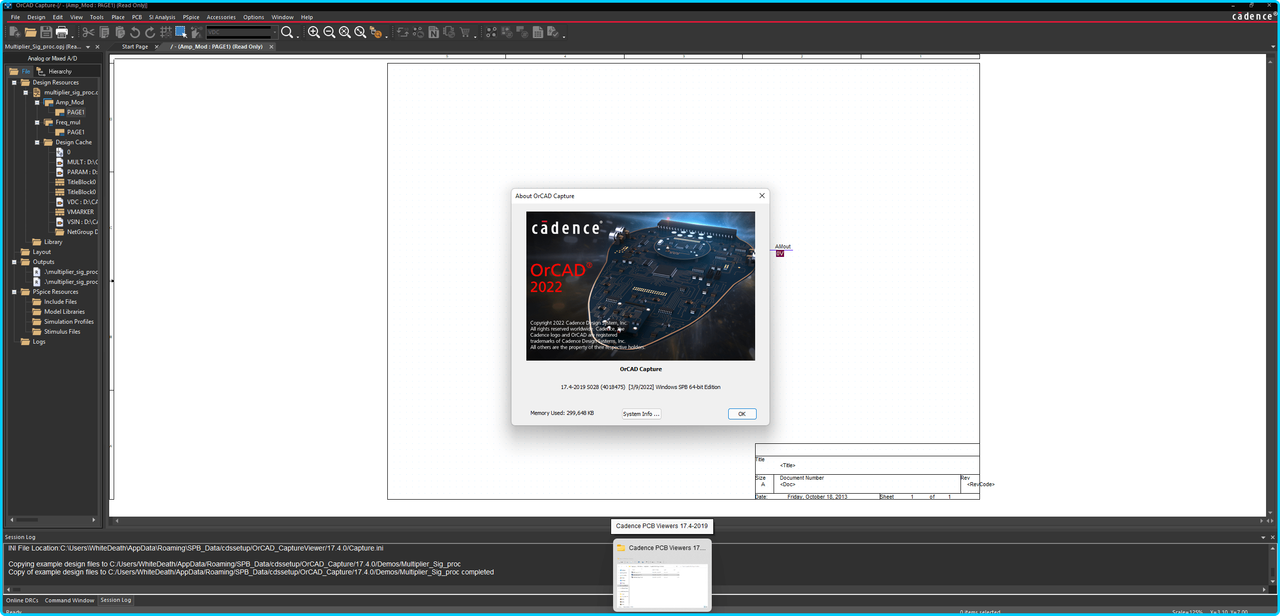
Task: Collapse the Outputs folder node
Action: click(x=14, y=262)
